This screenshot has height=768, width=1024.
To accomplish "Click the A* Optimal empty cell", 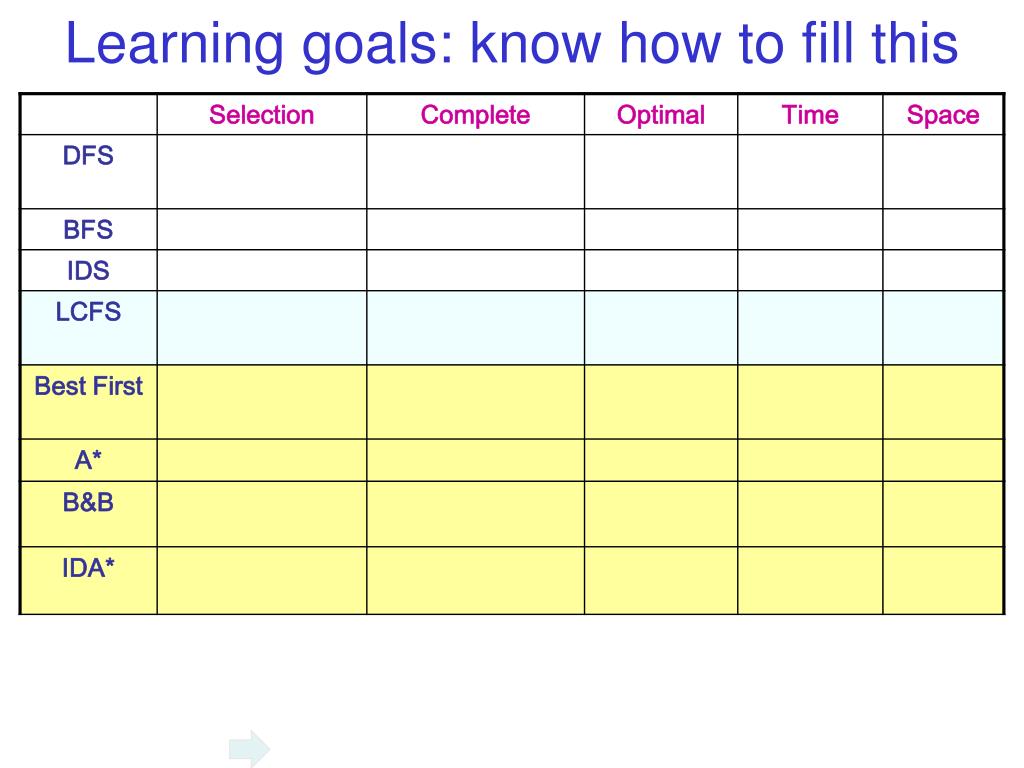I will coord(661,460).
